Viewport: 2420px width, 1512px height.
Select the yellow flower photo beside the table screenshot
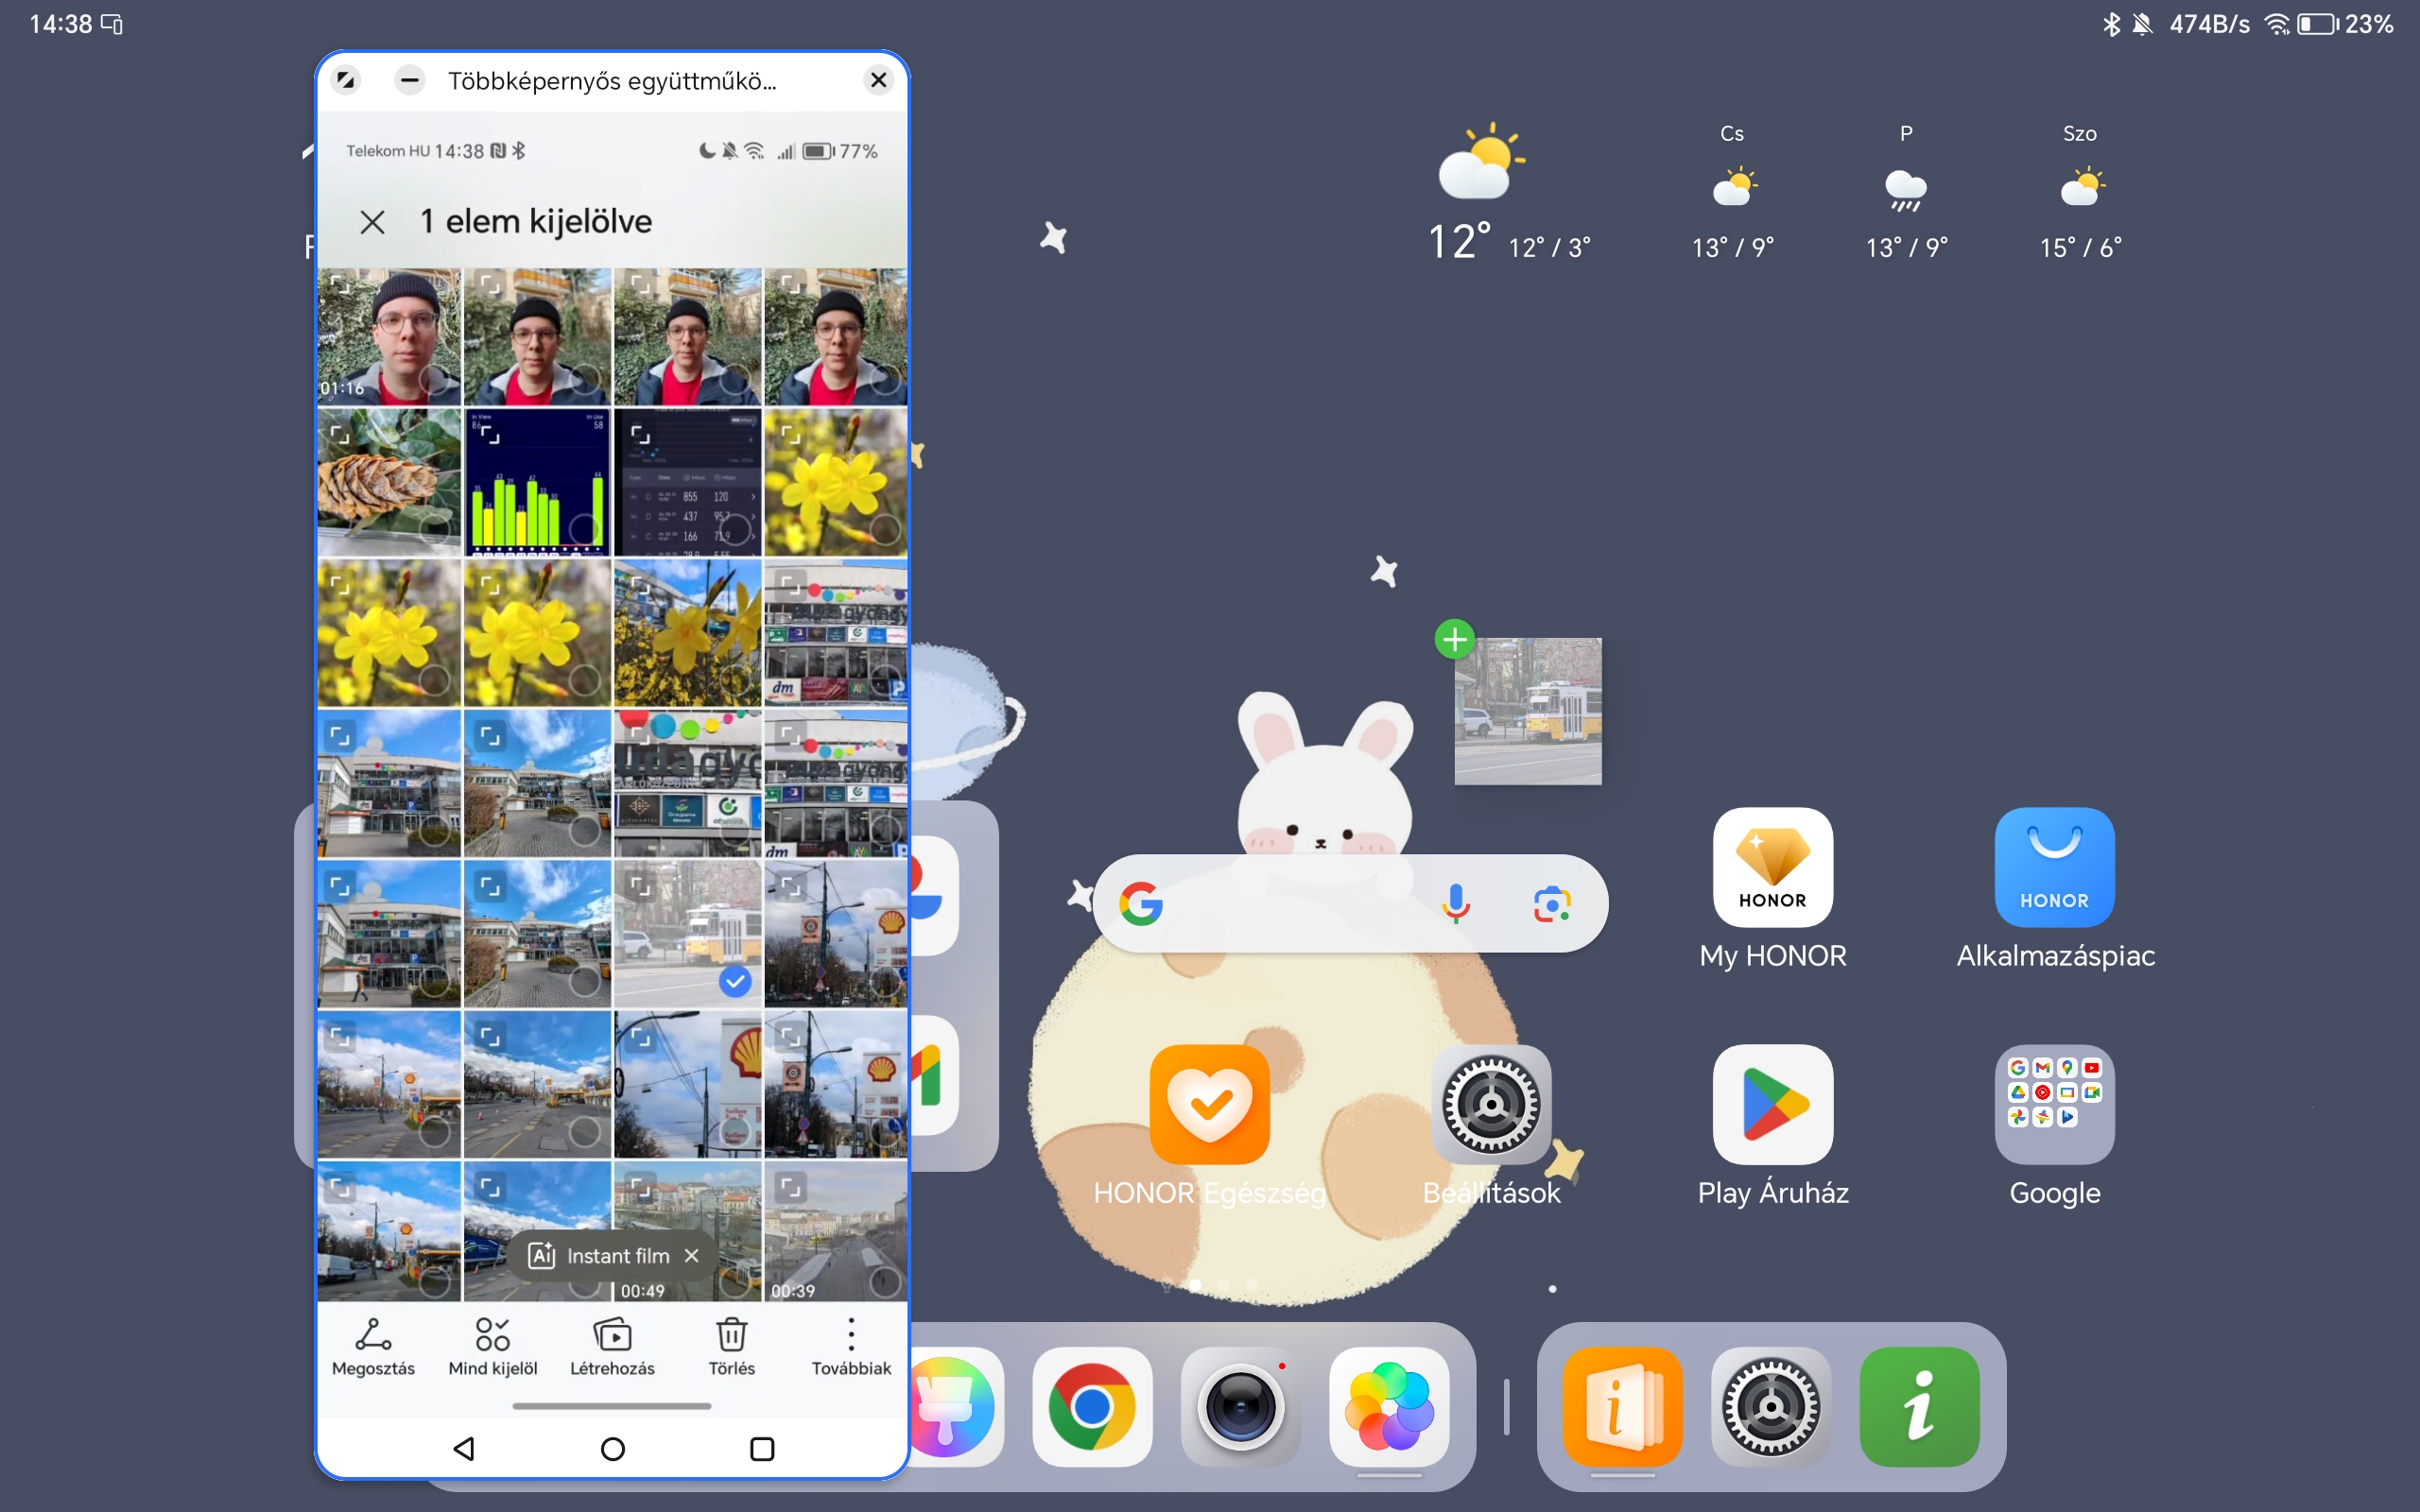point(836,482)
